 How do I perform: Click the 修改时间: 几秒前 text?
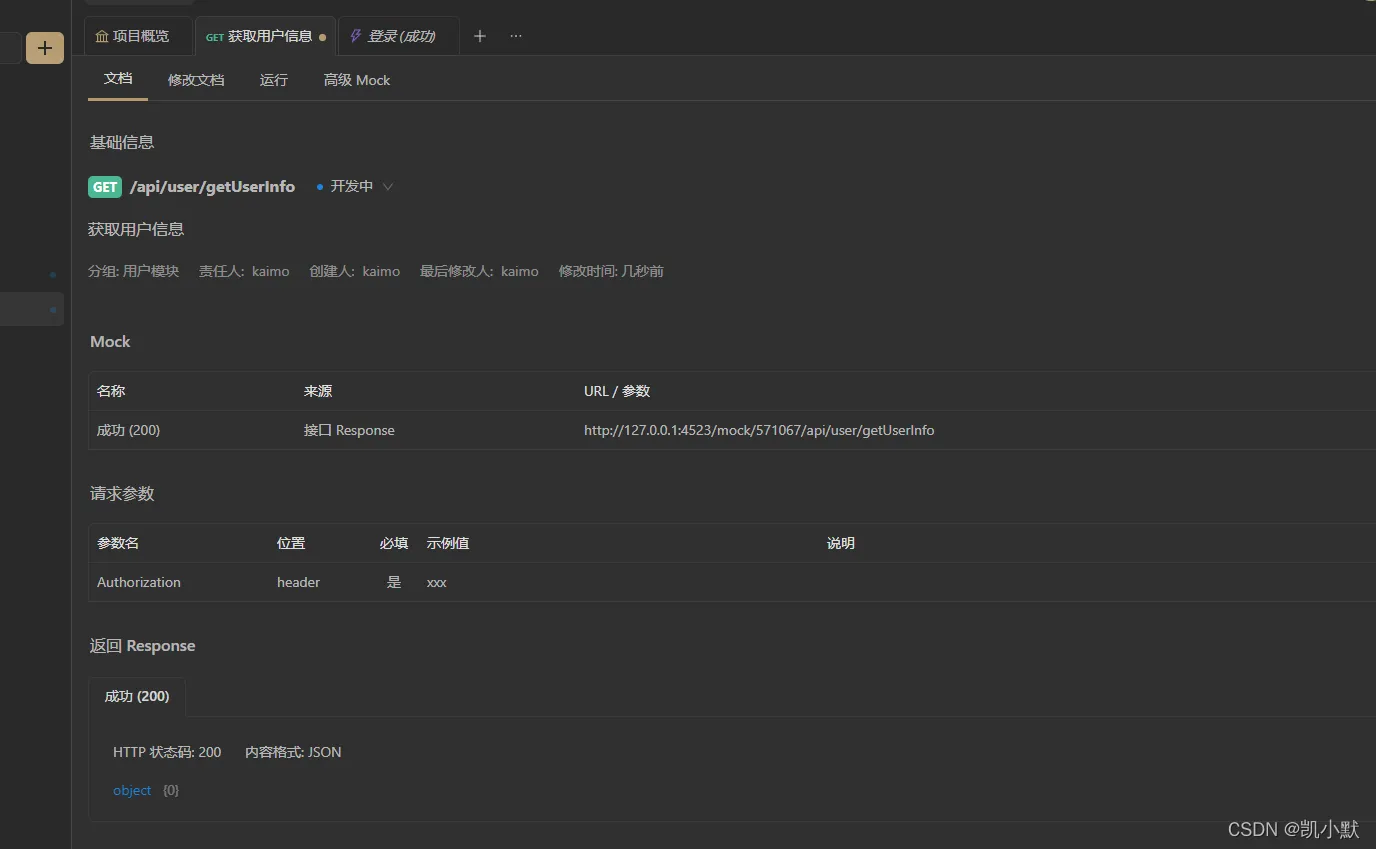point(611,271)
